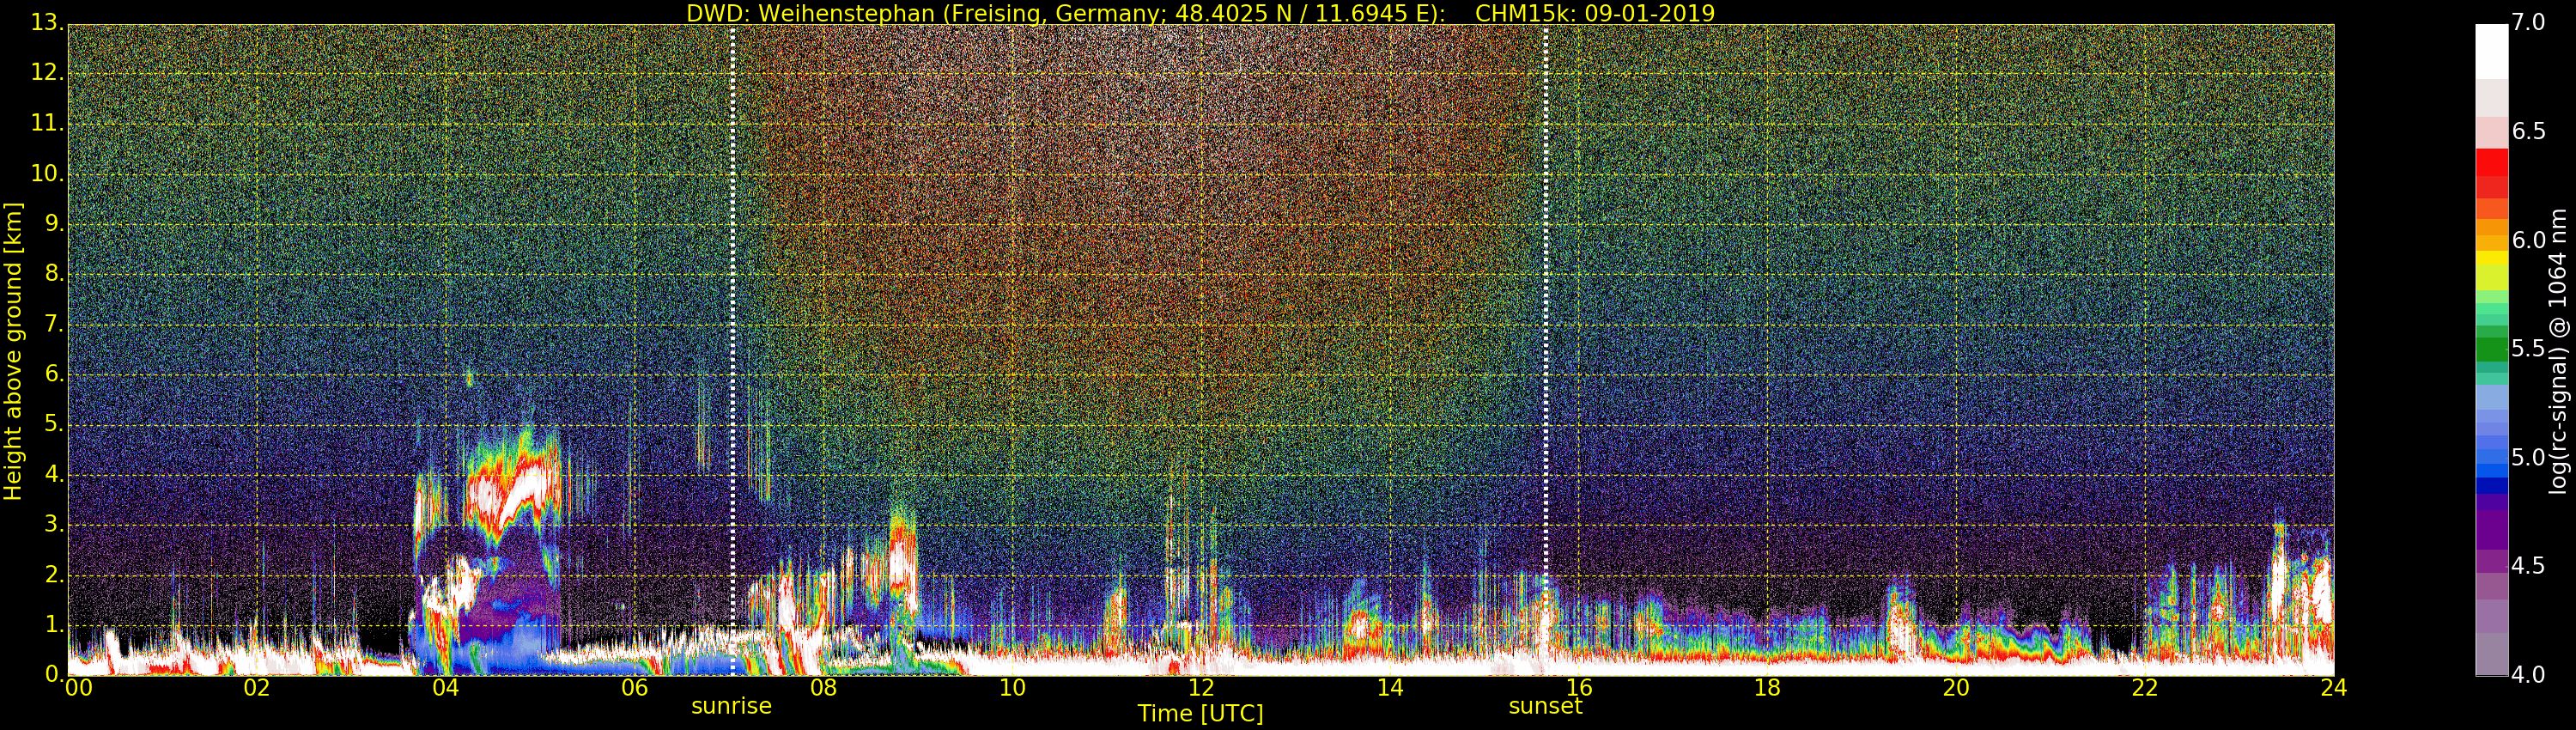Click the height axis tick label '11.'
This screenshot has height=730, width=2576.
[x=48, y=124]
